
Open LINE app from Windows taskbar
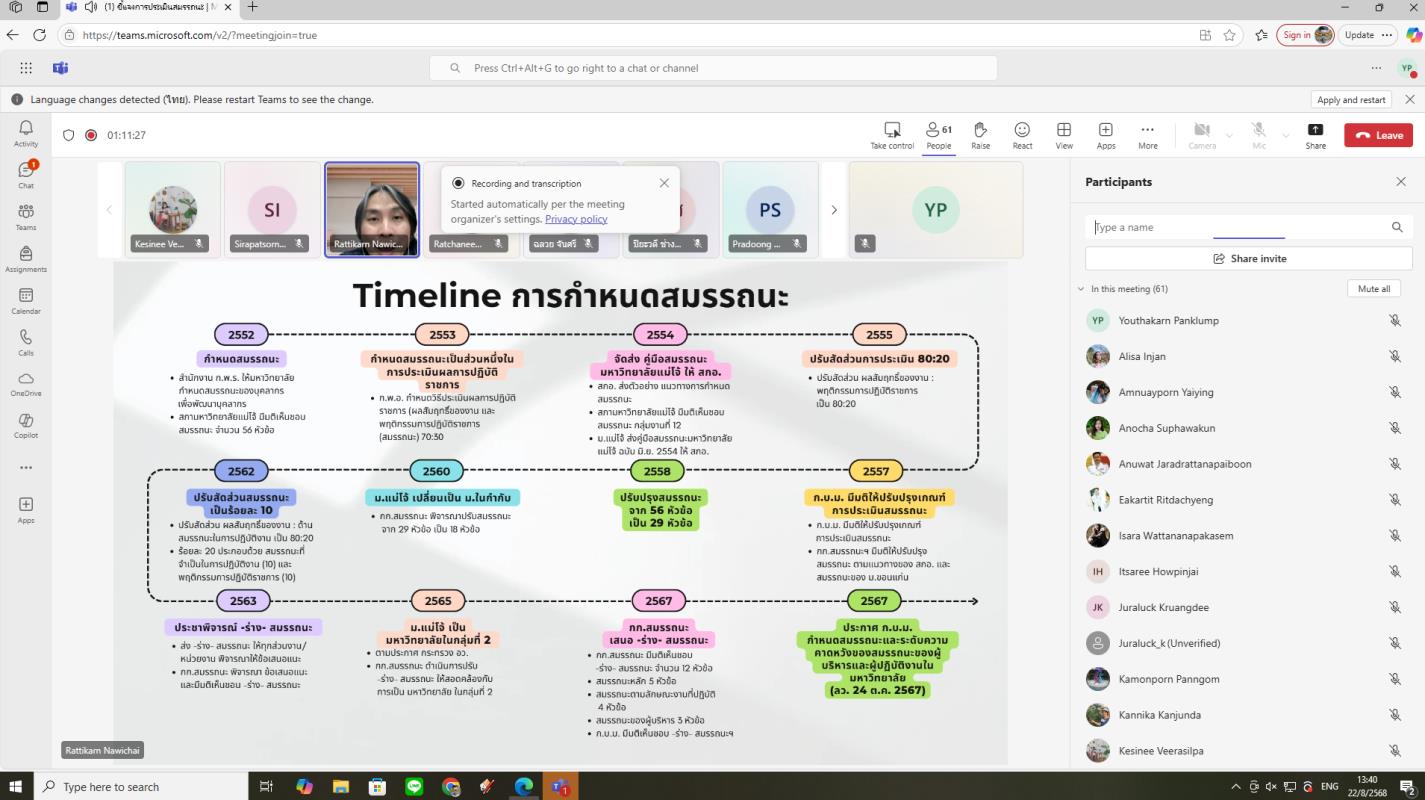pos(414,787)
